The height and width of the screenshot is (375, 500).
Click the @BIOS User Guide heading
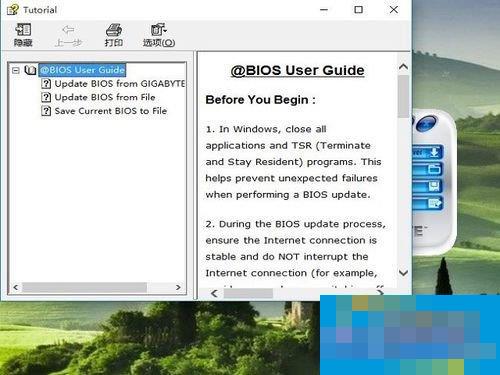297,70
